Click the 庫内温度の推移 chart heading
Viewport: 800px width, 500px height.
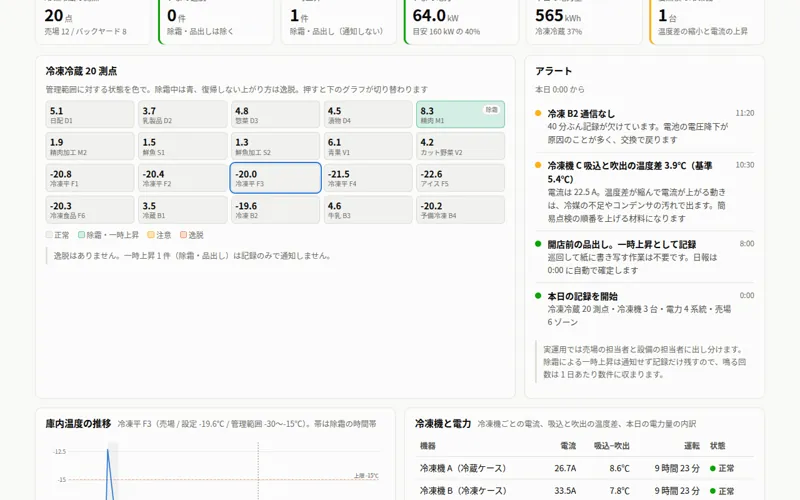[x=78, y=423]
